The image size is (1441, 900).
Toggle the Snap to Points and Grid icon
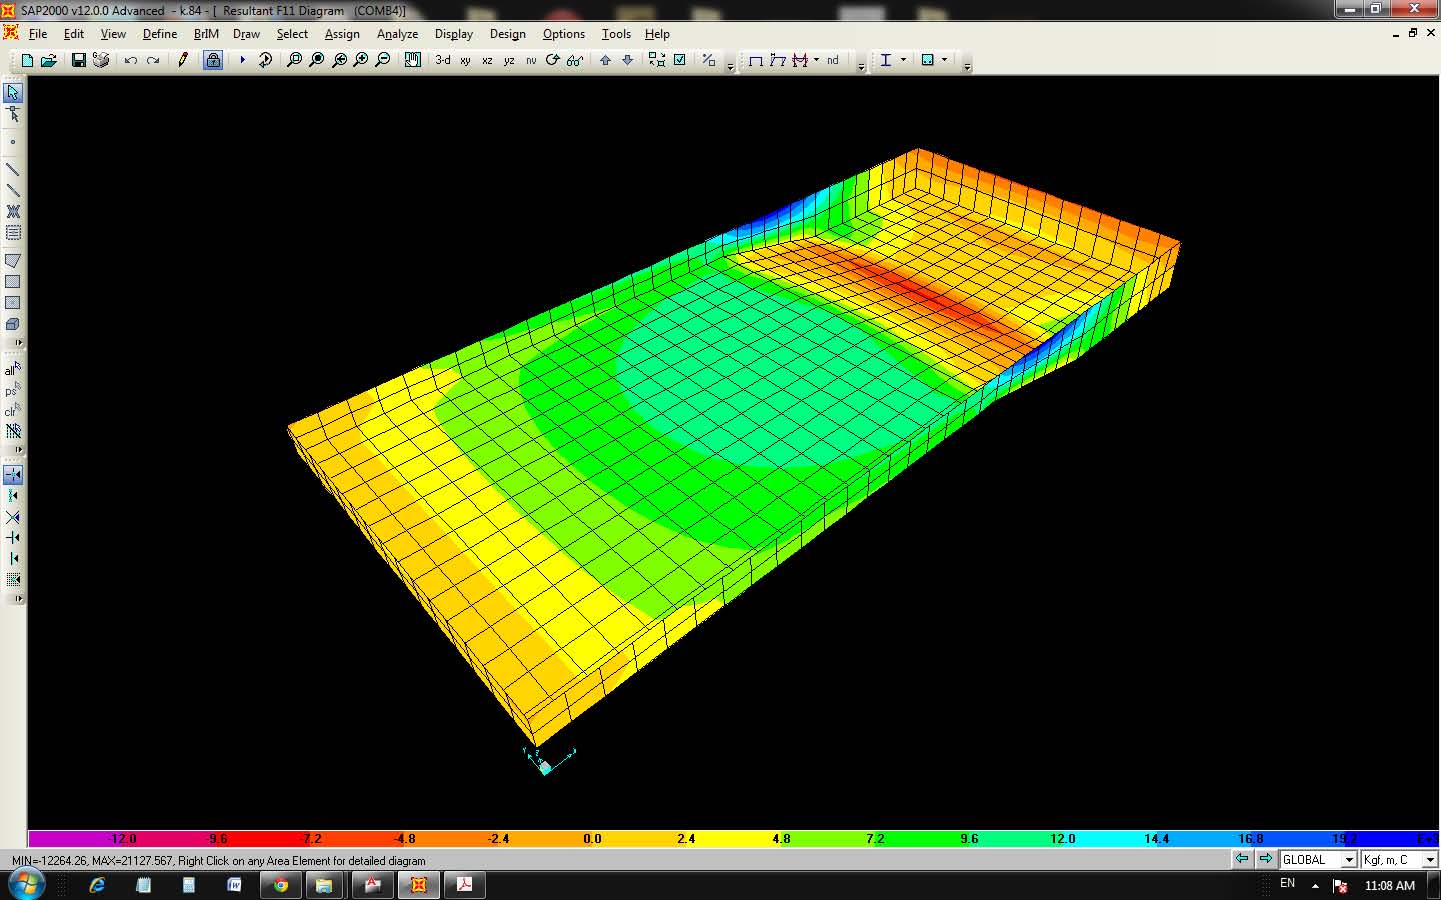tap(13, 474)
